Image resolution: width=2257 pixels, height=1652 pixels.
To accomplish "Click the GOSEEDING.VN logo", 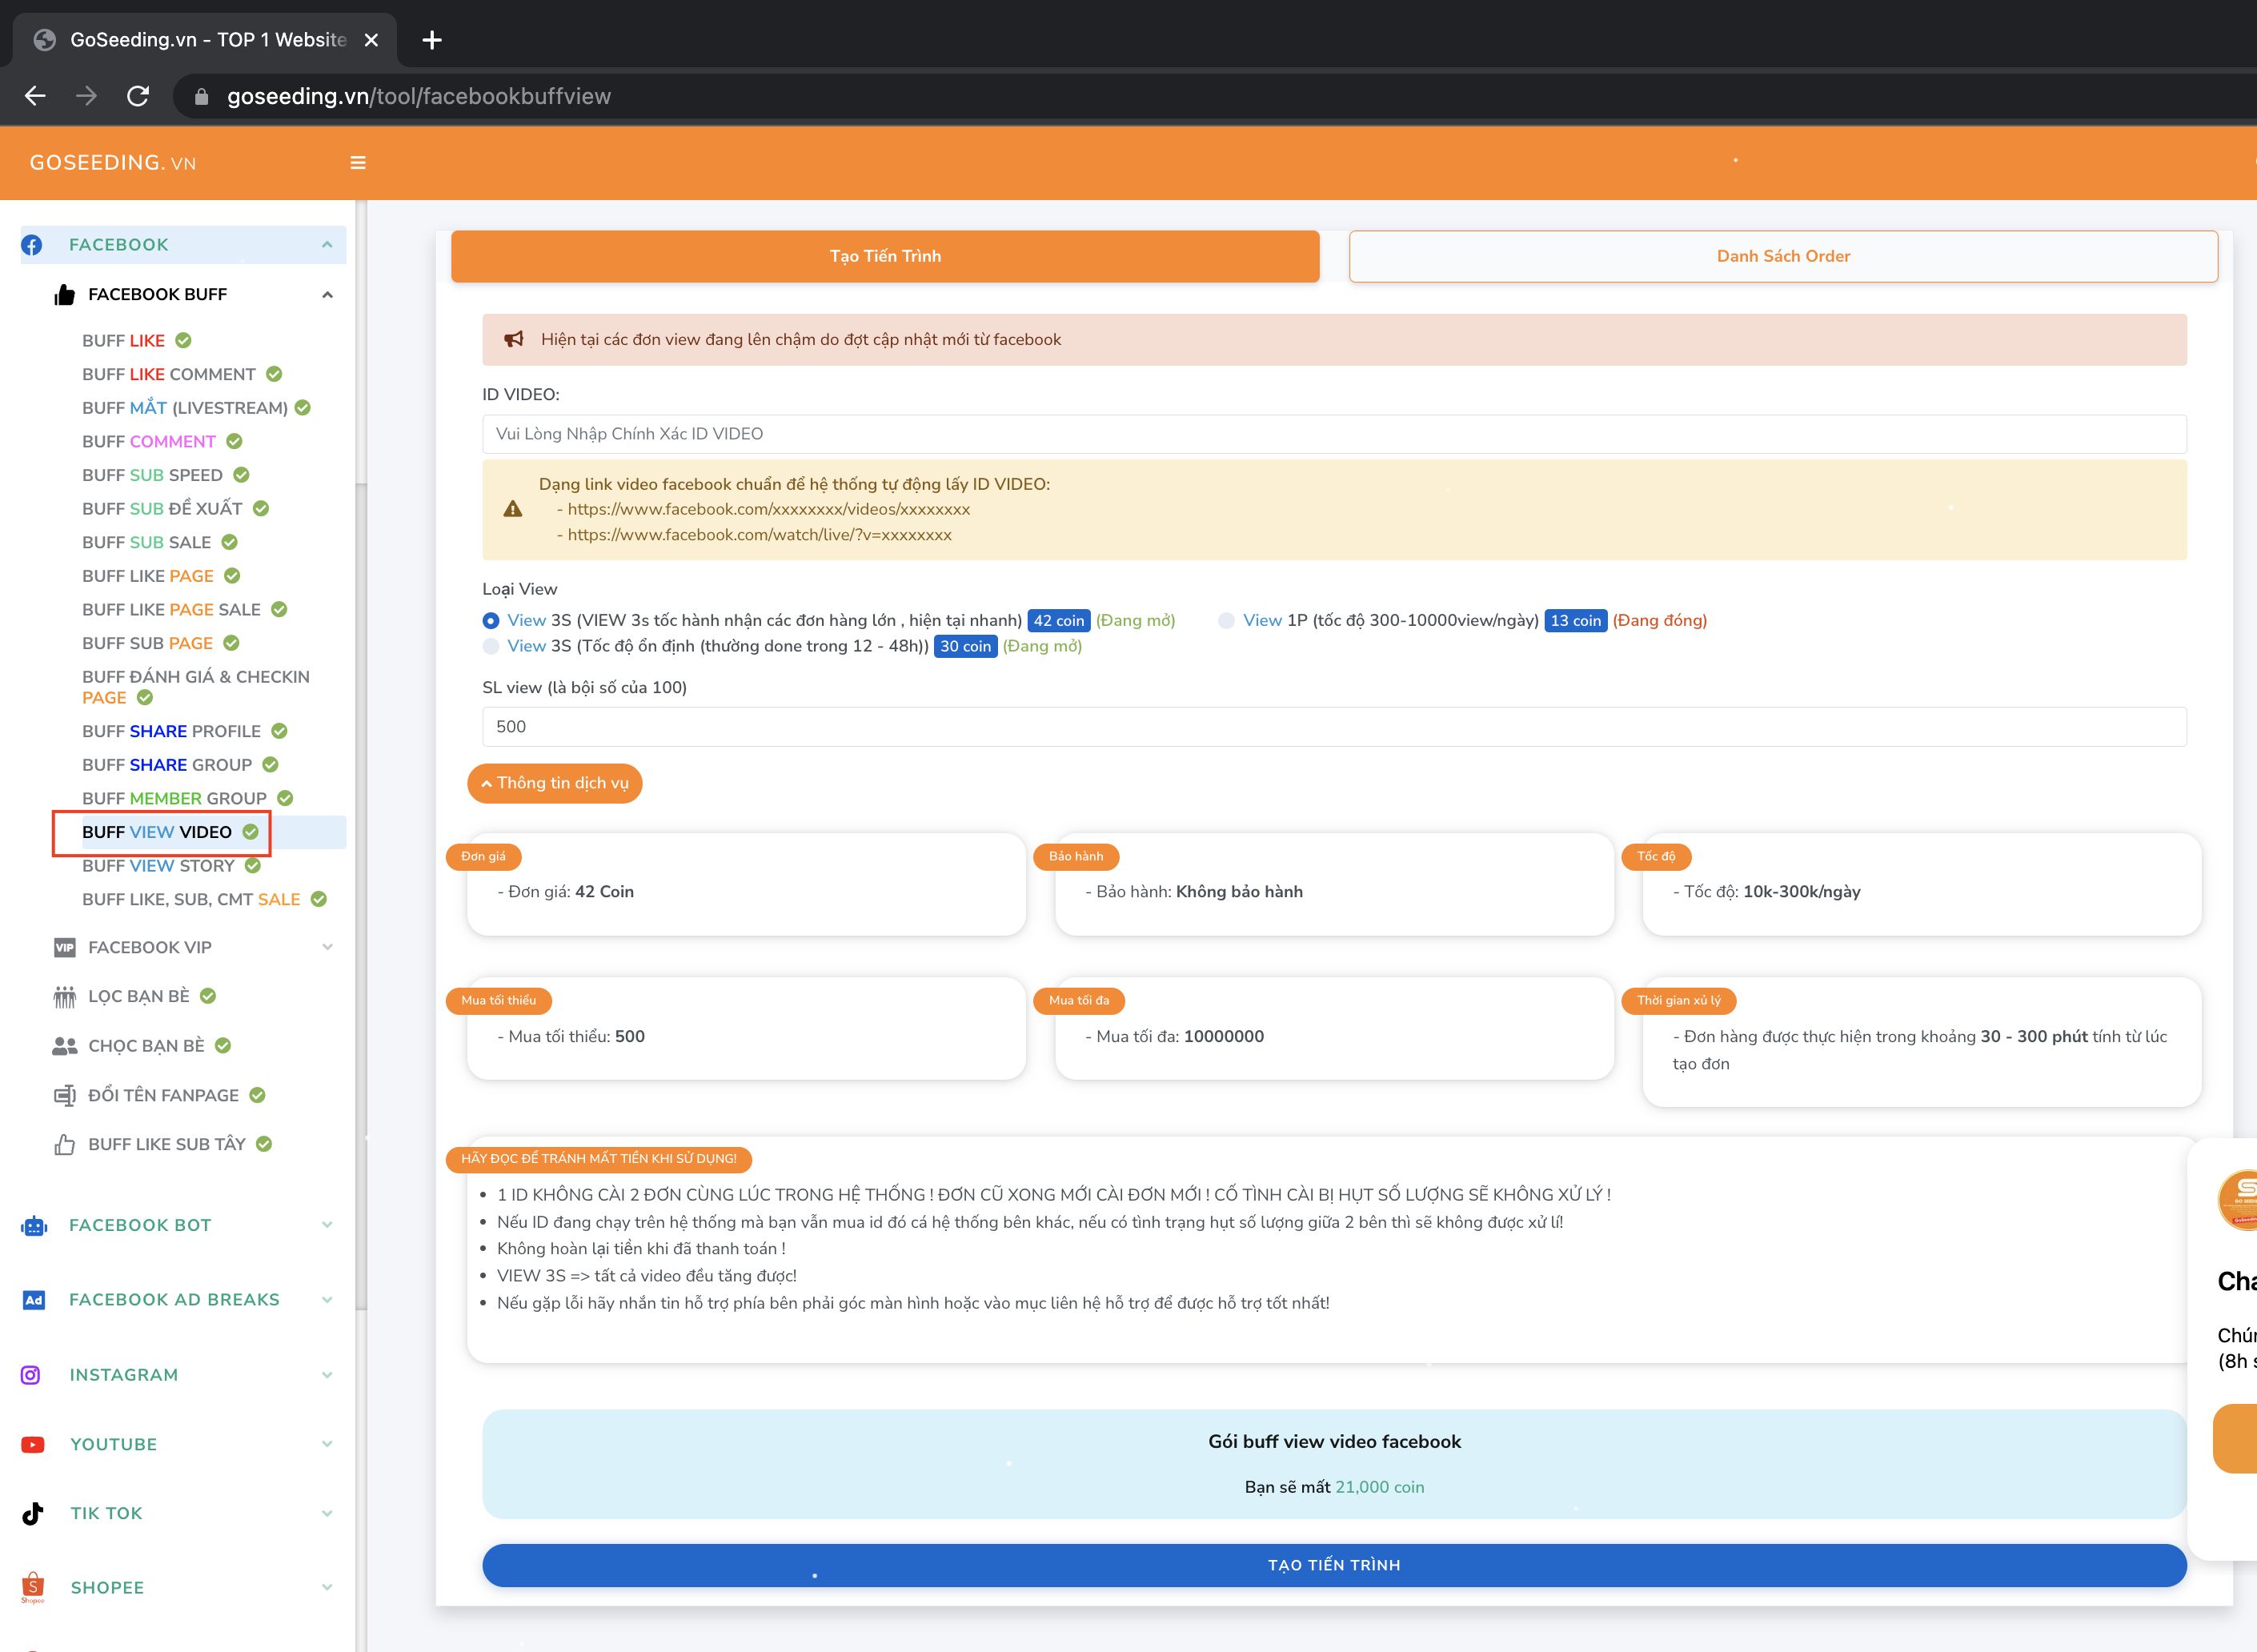I will [113, 163].
